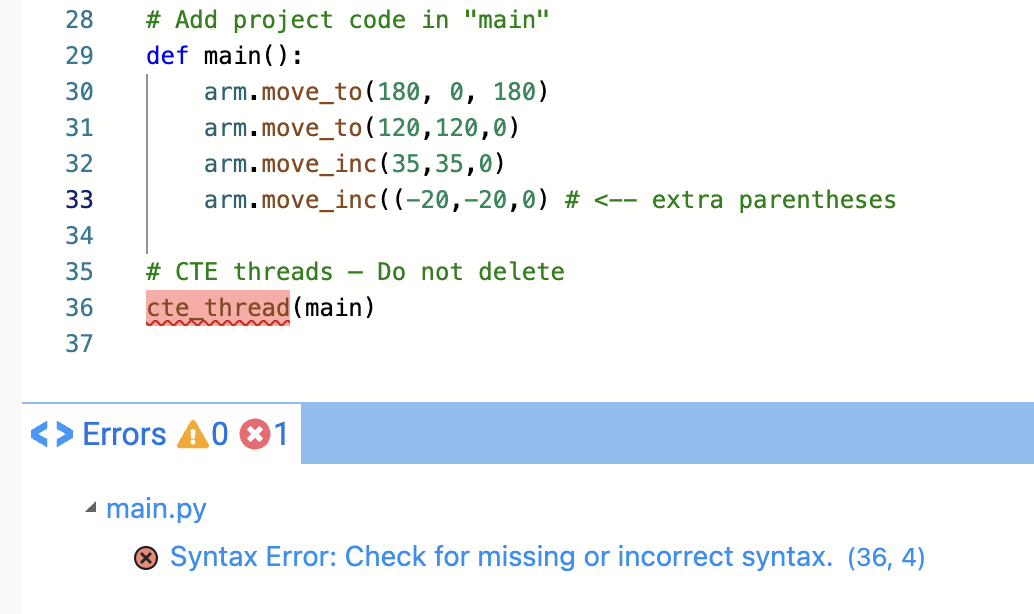Click the arm.move_to(180, 0, 180) line
Screen dimensions: 1034x614
point(376,92)
